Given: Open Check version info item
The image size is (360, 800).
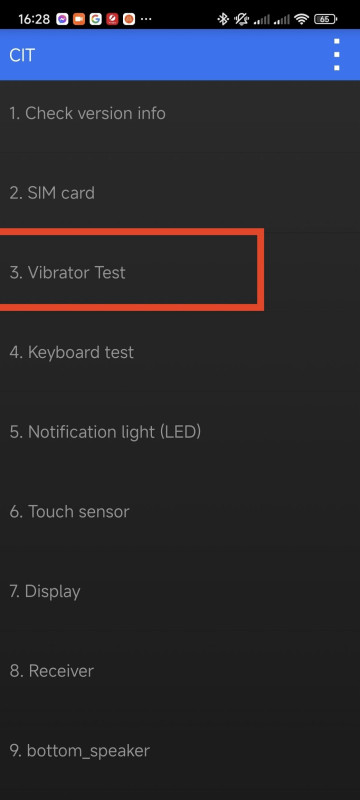Looking at the screenshot, I should click(180, 113).
